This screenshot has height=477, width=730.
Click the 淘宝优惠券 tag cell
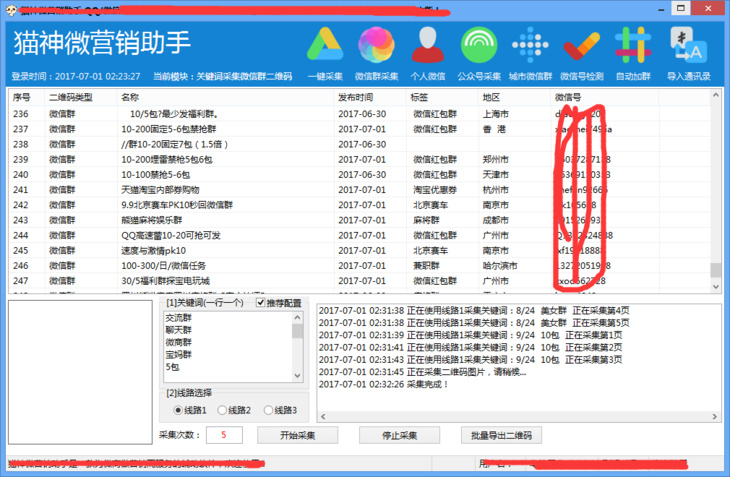click(435, 190)
